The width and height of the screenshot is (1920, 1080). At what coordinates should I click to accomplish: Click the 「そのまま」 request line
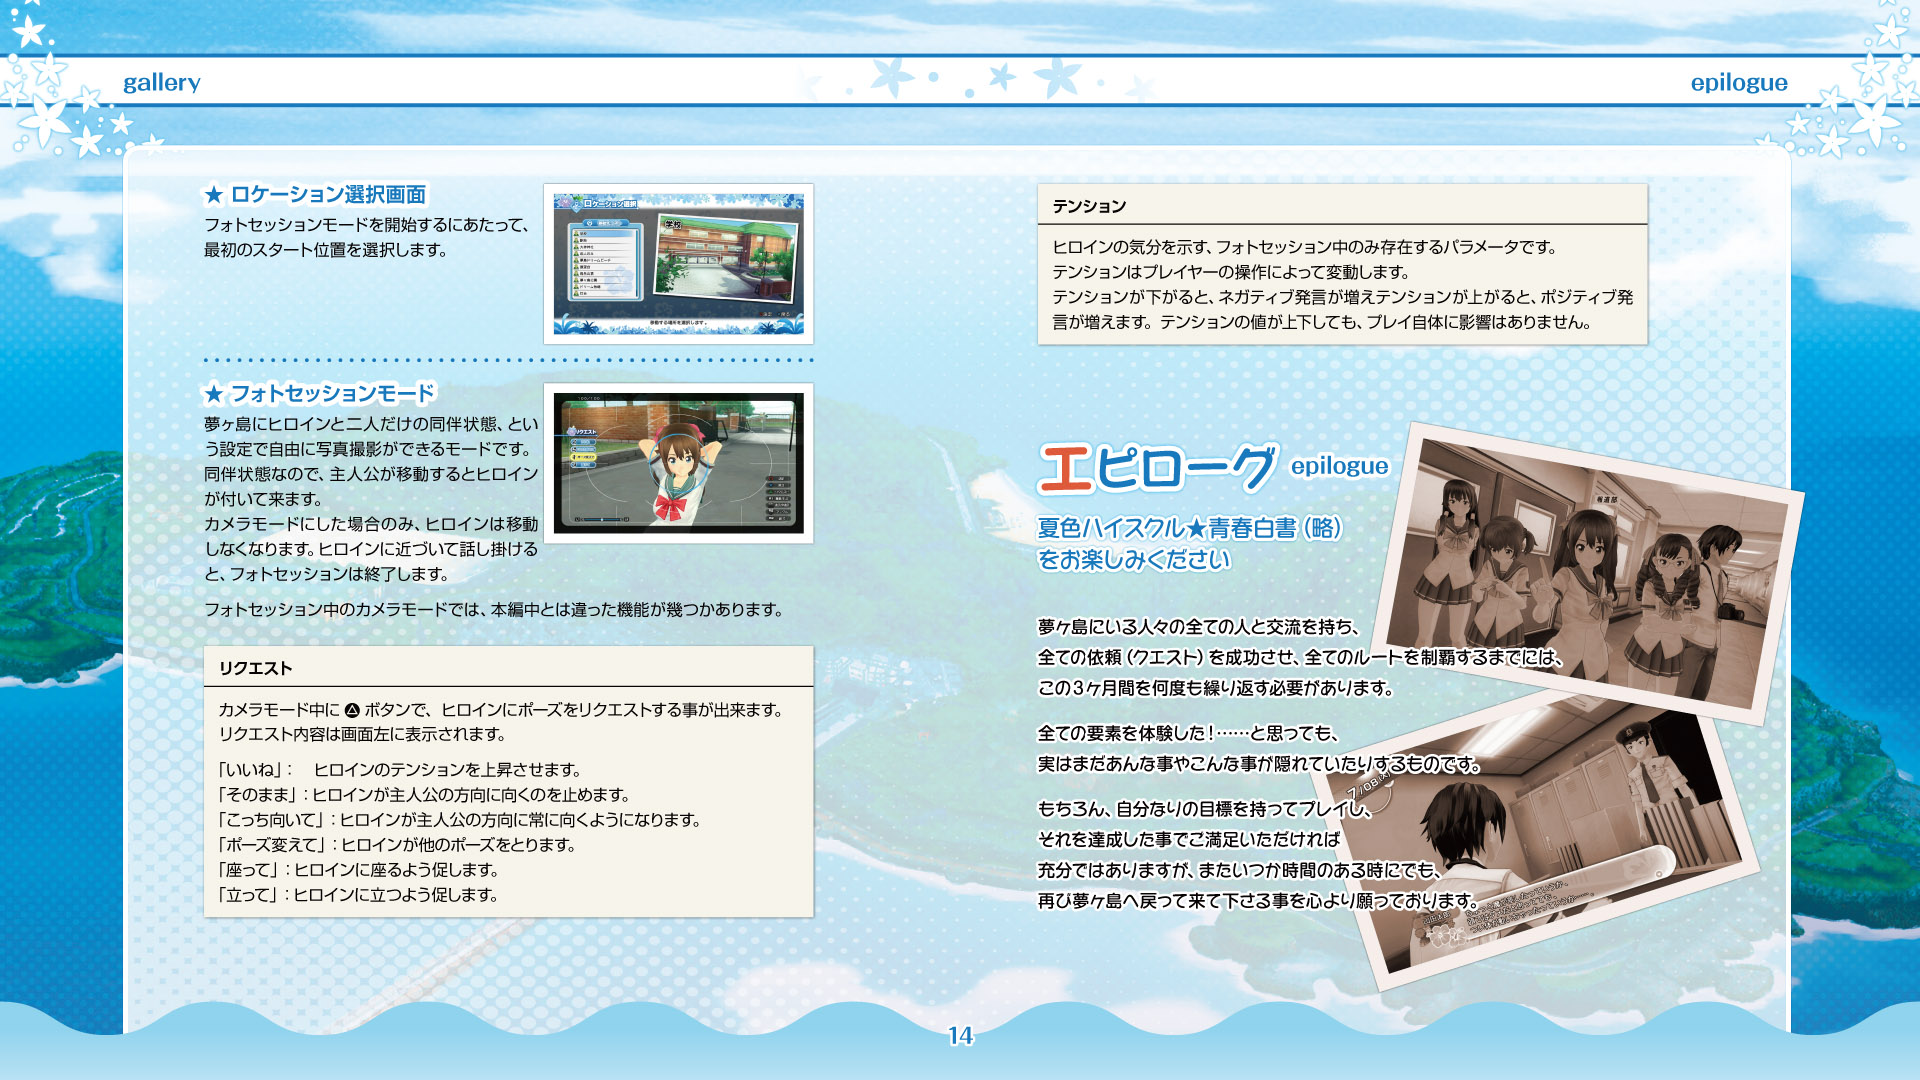[x=425, y=795]
